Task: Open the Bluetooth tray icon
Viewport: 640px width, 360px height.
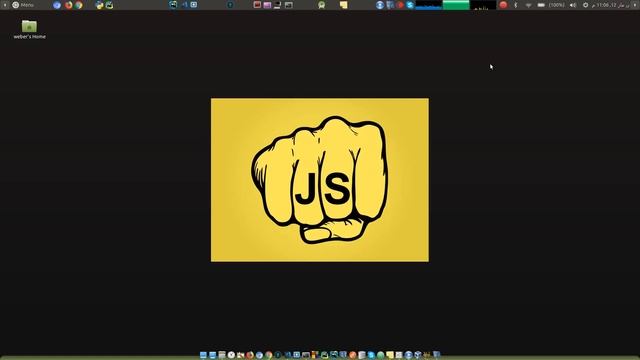Action: (x=516, y=5)
